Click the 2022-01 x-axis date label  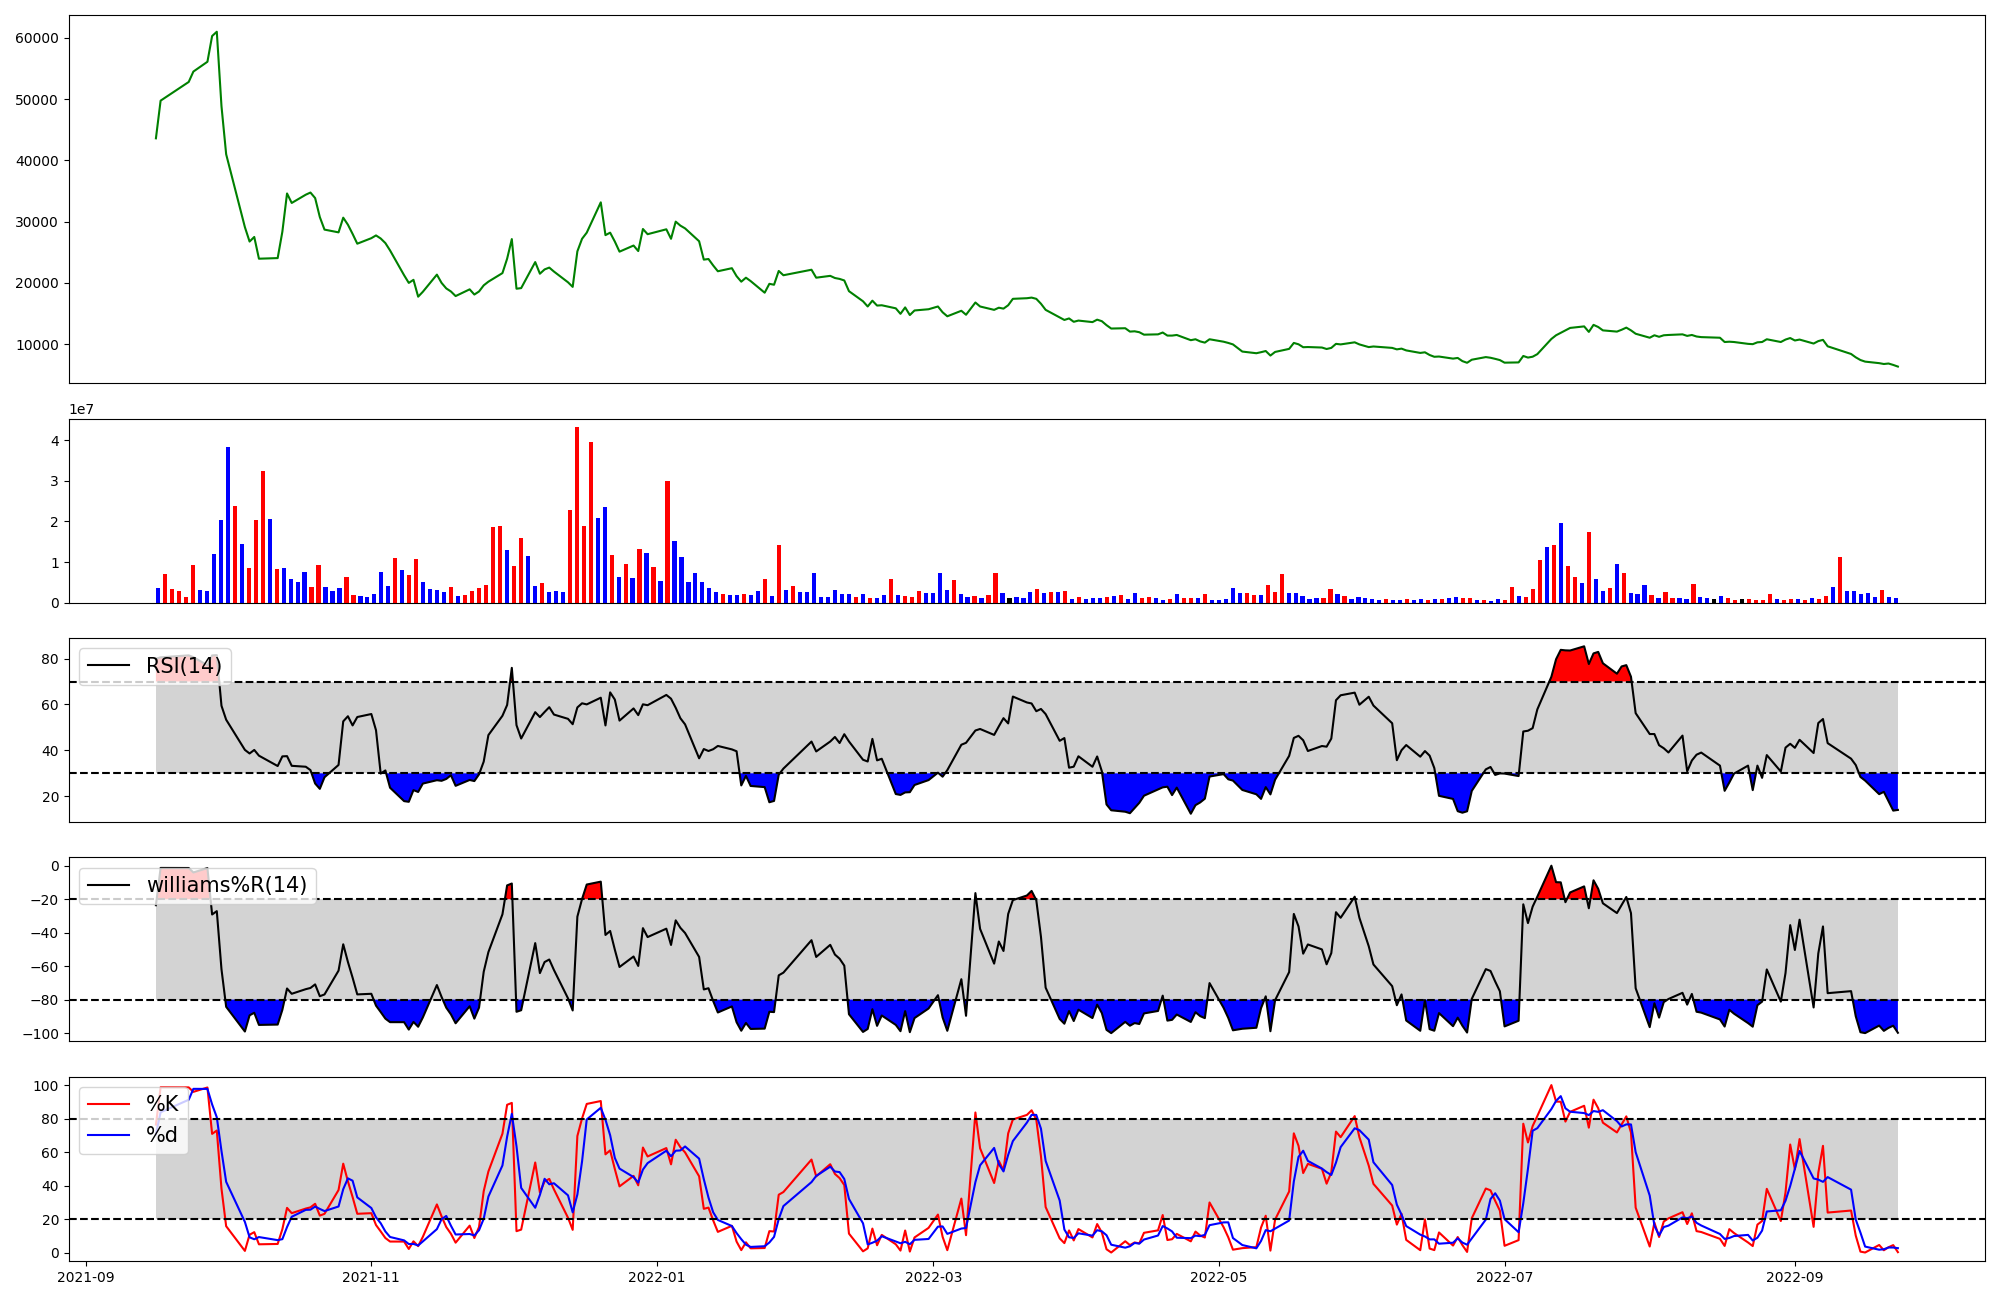(x=657, y=1277)
